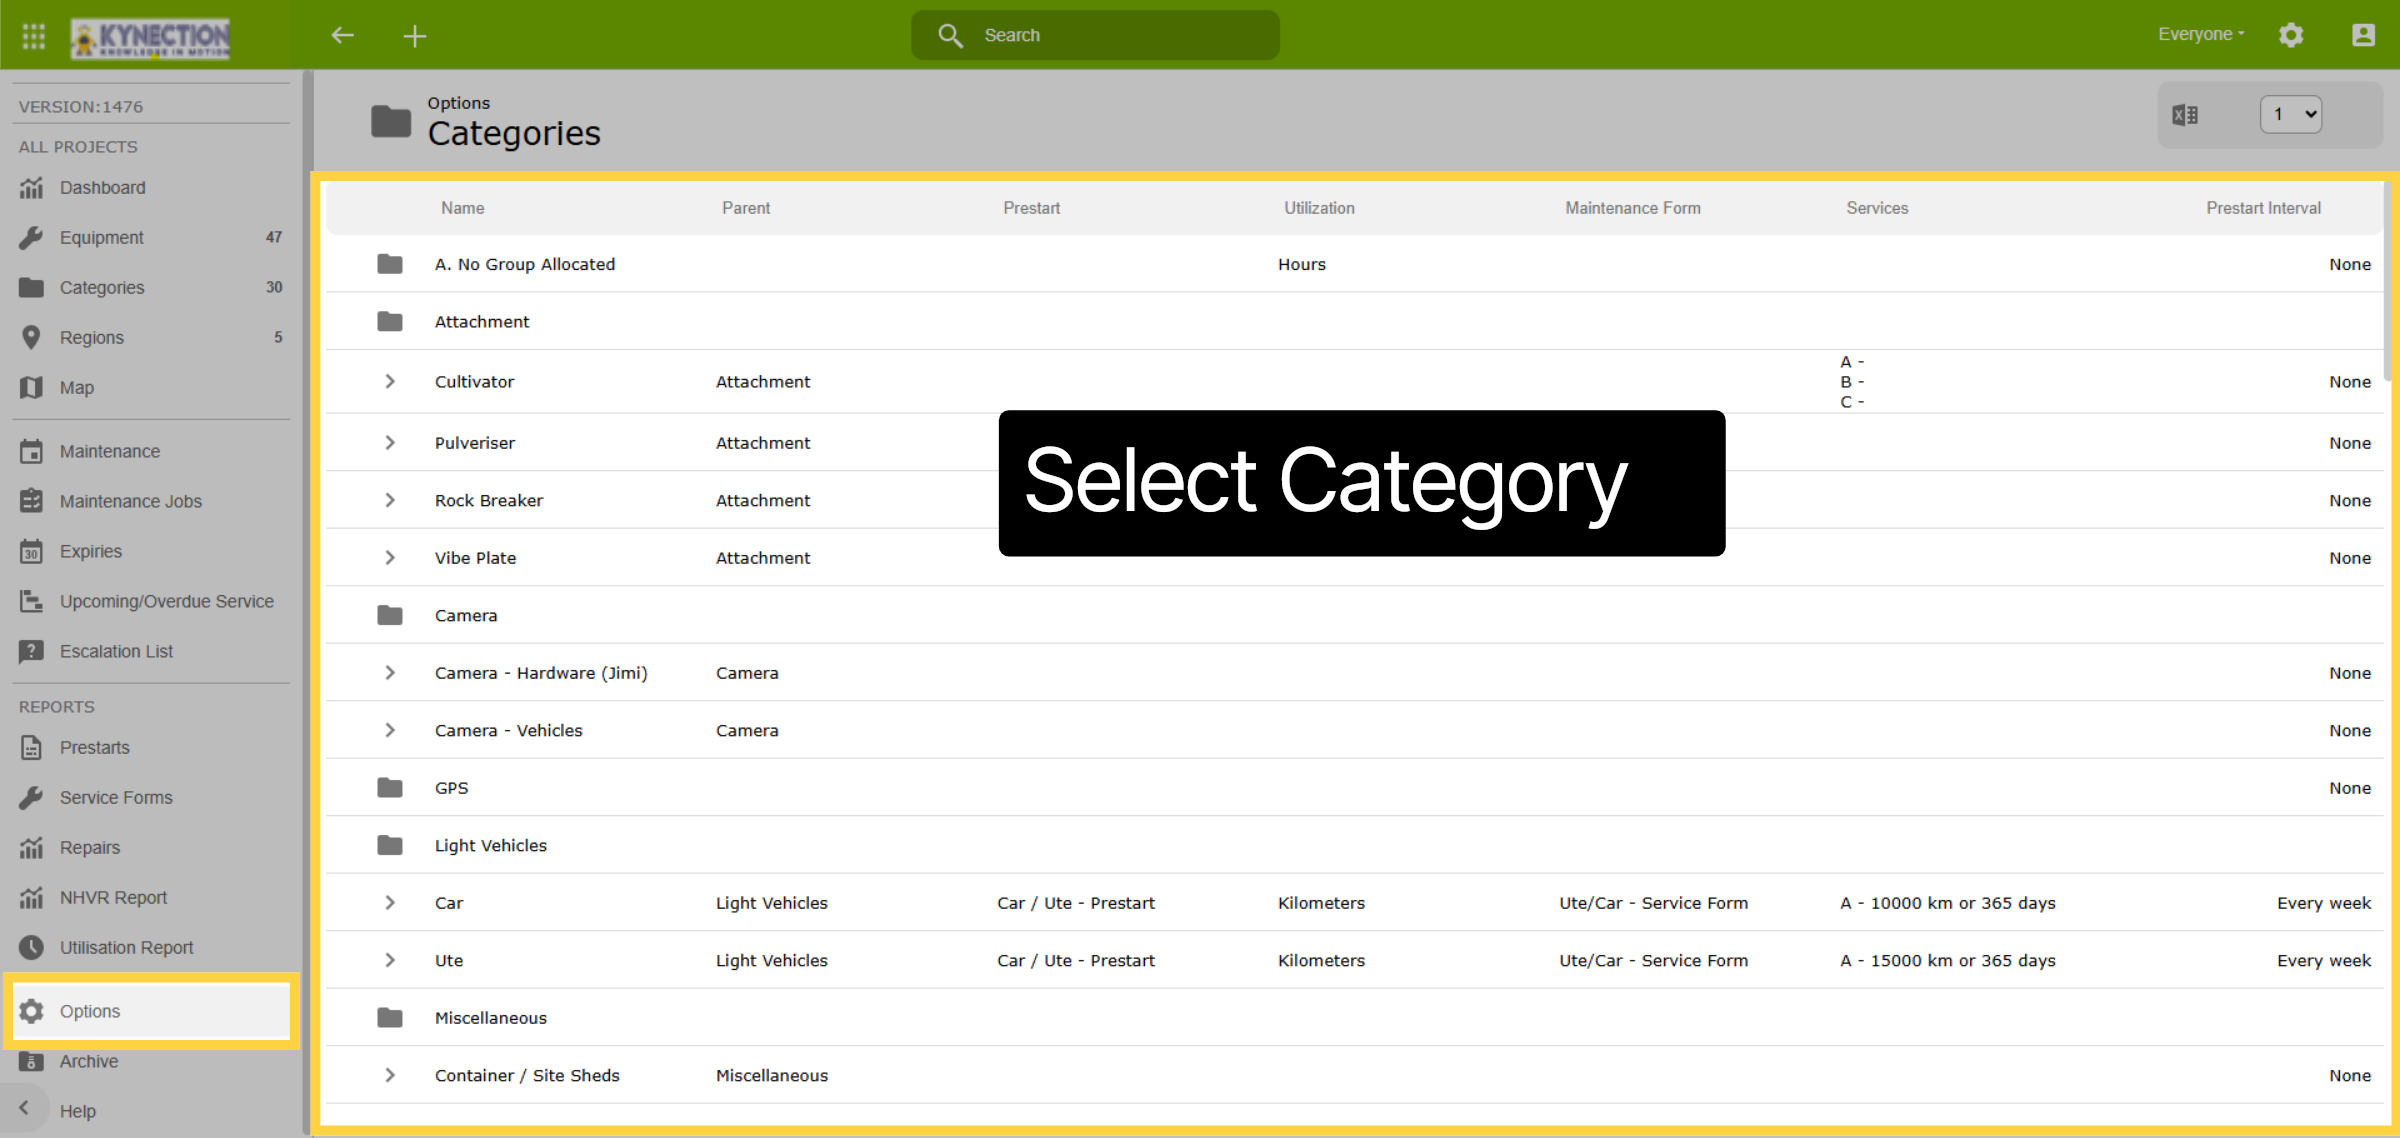Click the search magnifier icon
The width and height of the screenshot is (2400, 1138).
[x=950, y=36]
